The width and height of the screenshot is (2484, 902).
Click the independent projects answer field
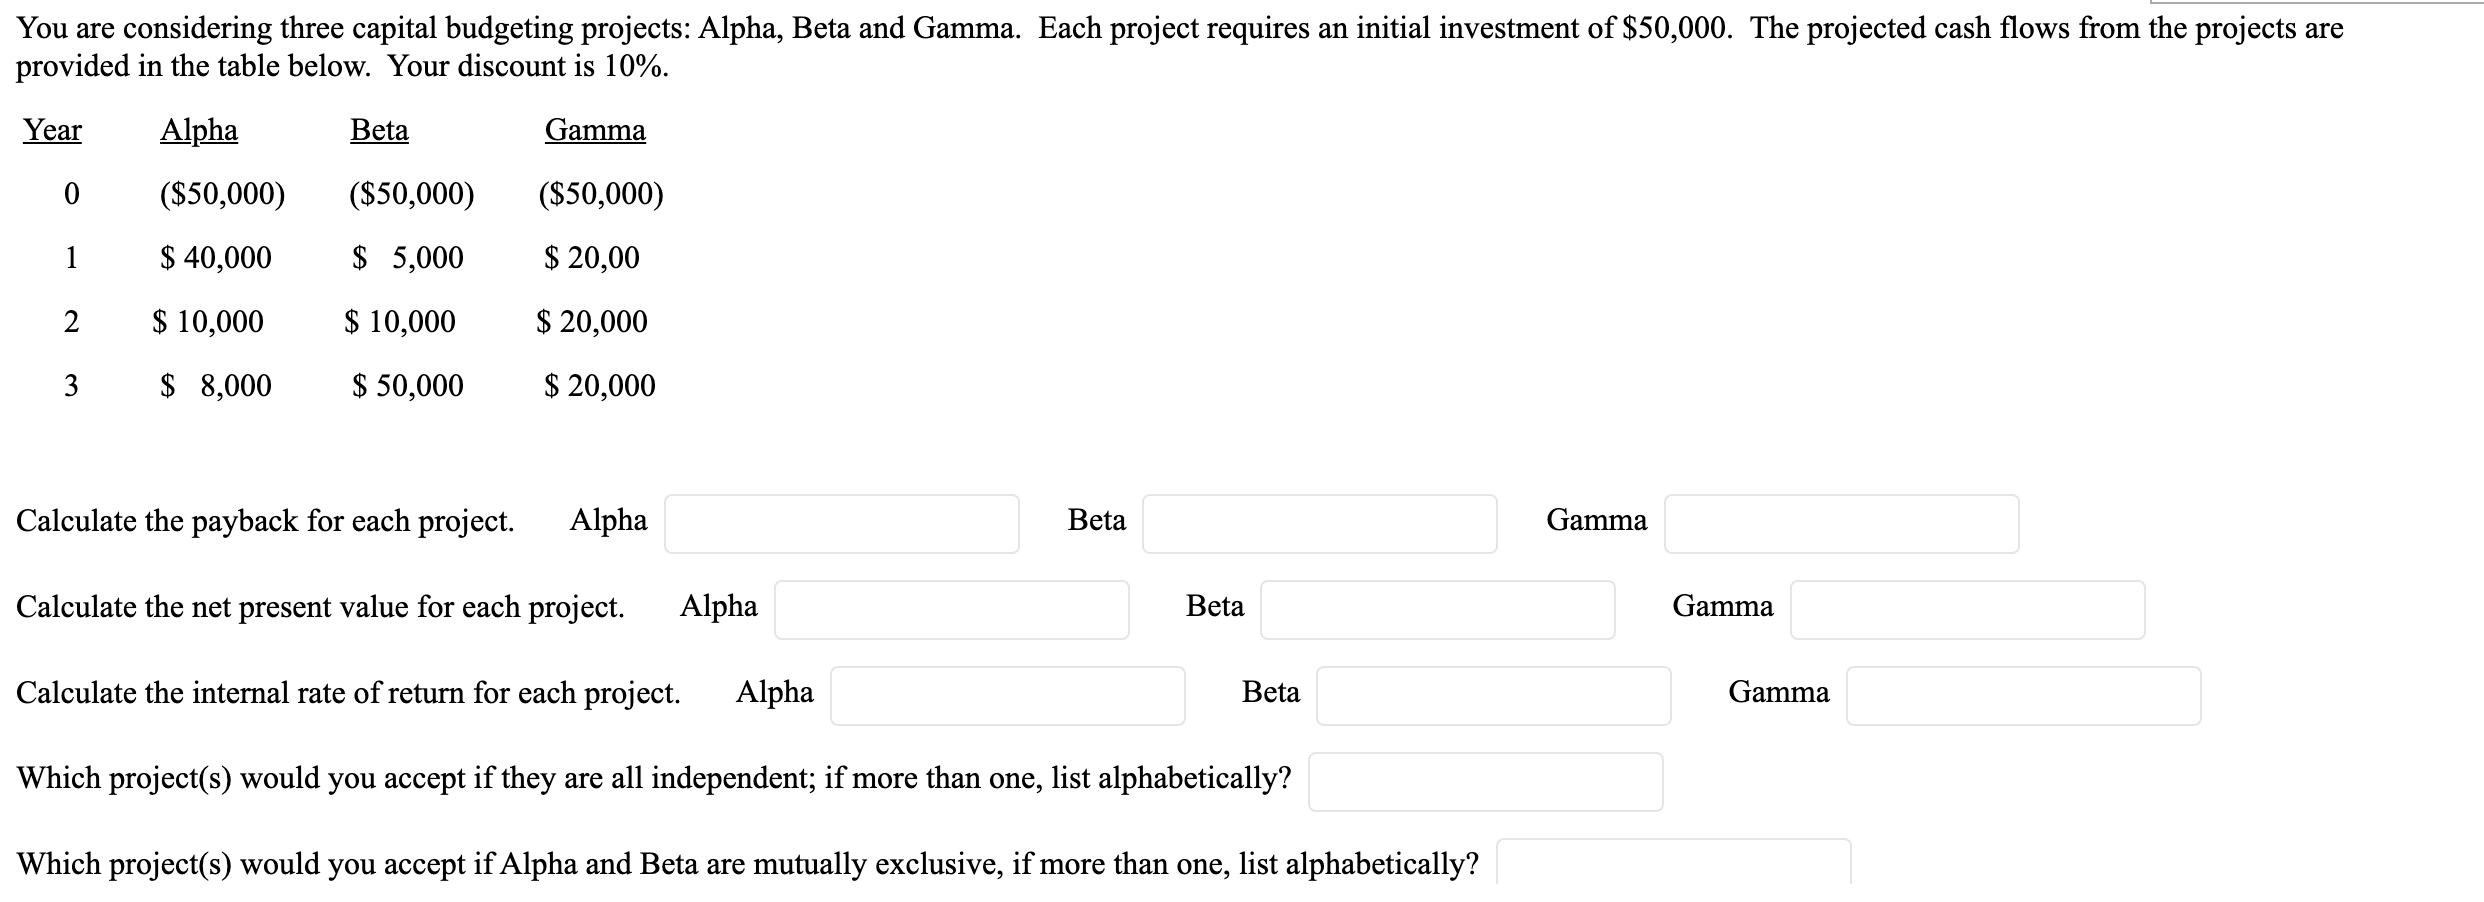pos(1485,781)
